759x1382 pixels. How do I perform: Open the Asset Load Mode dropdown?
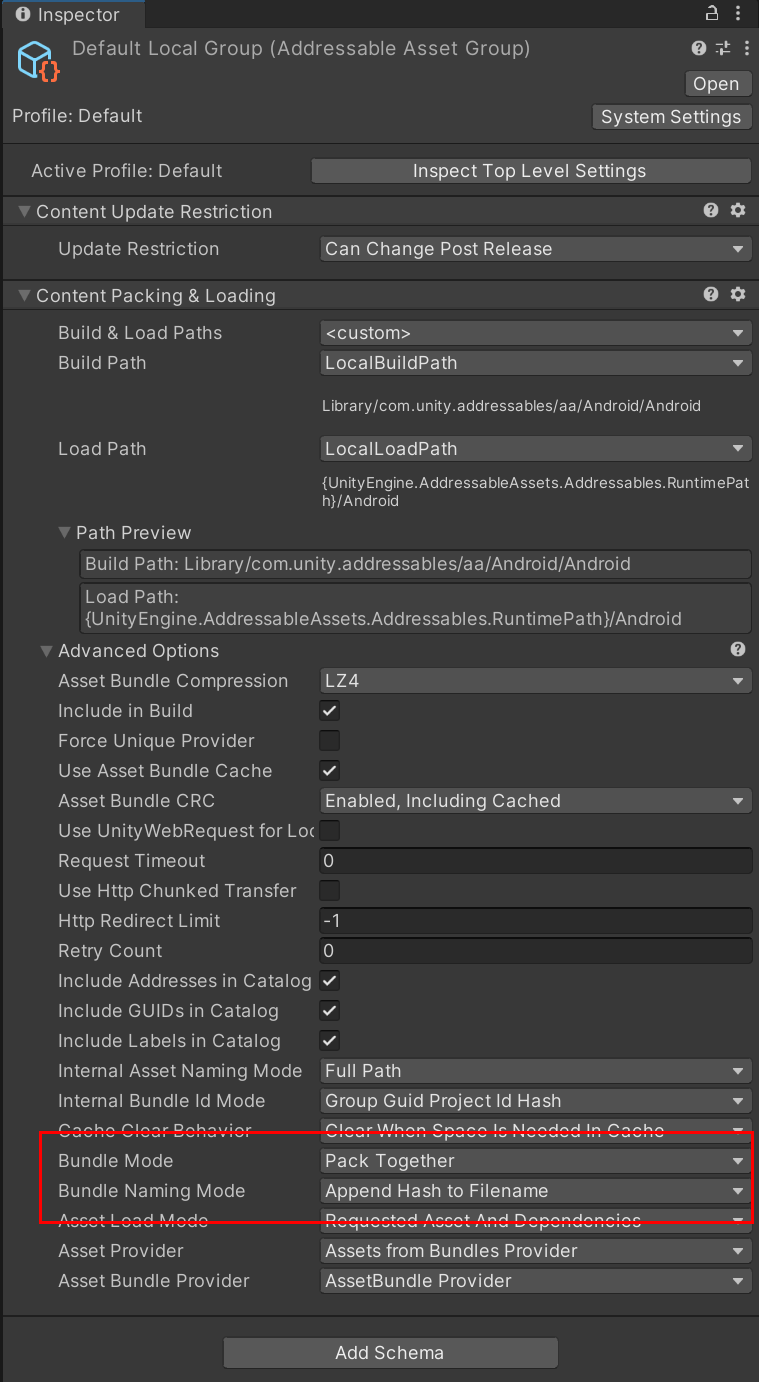(535, 1221)
